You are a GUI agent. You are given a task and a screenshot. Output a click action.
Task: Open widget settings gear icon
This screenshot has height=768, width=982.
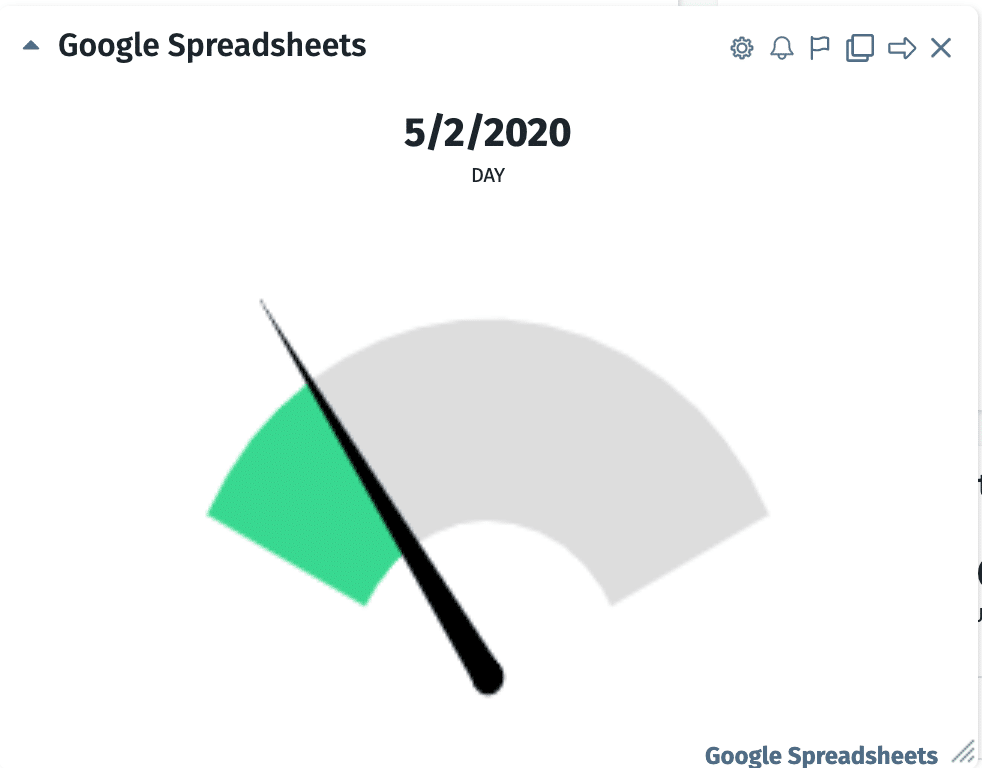(x=742, y=48)
